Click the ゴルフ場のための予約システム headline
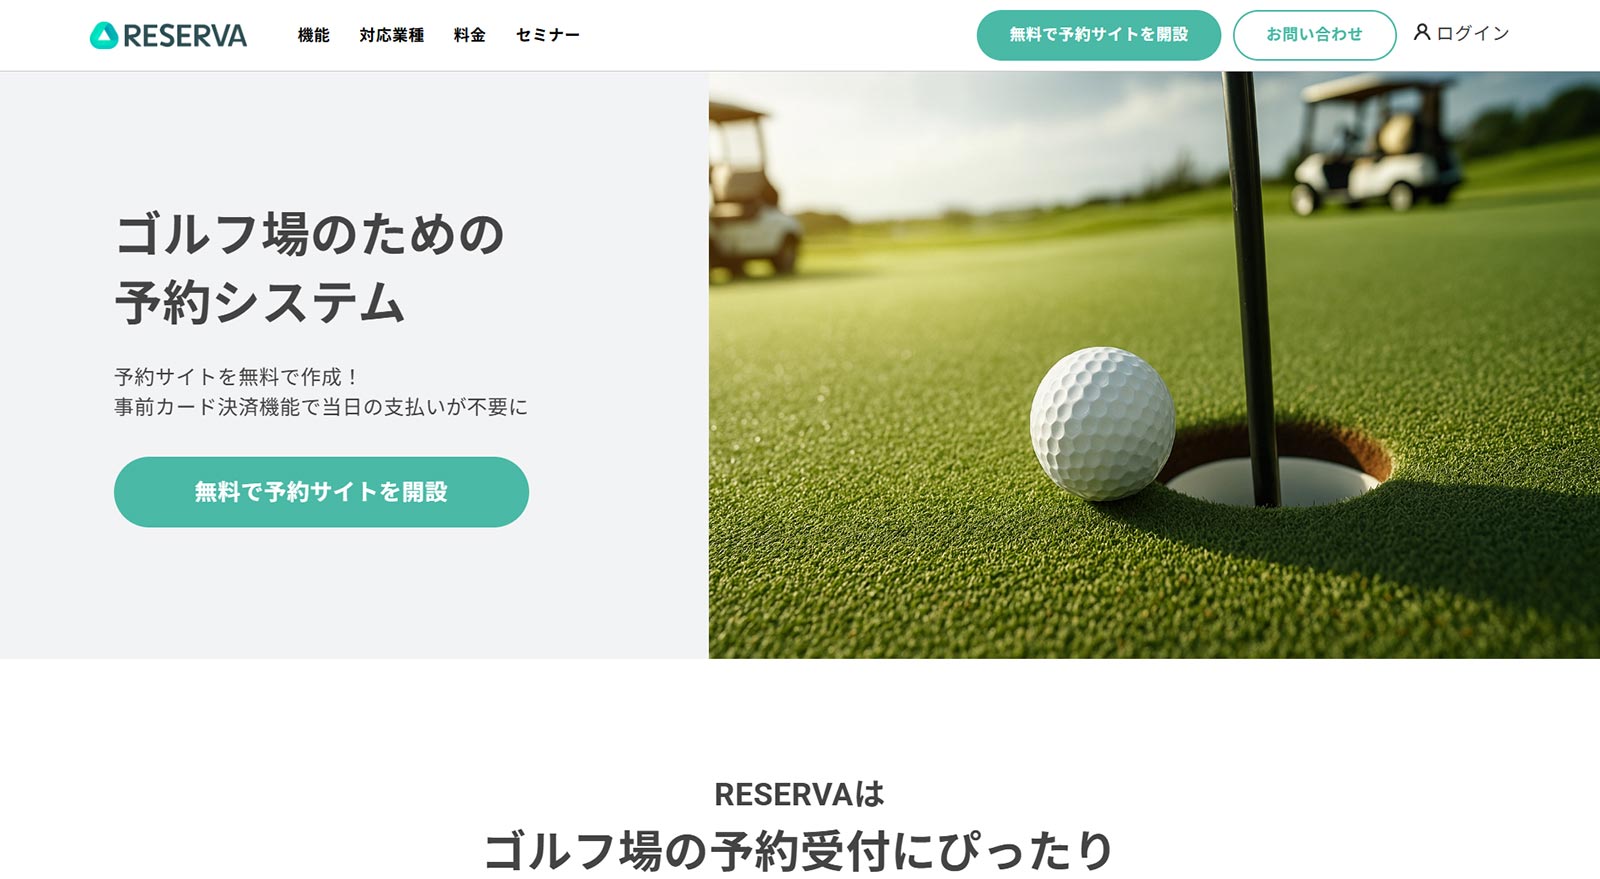 pyautogui.click(x=309, y=268)
